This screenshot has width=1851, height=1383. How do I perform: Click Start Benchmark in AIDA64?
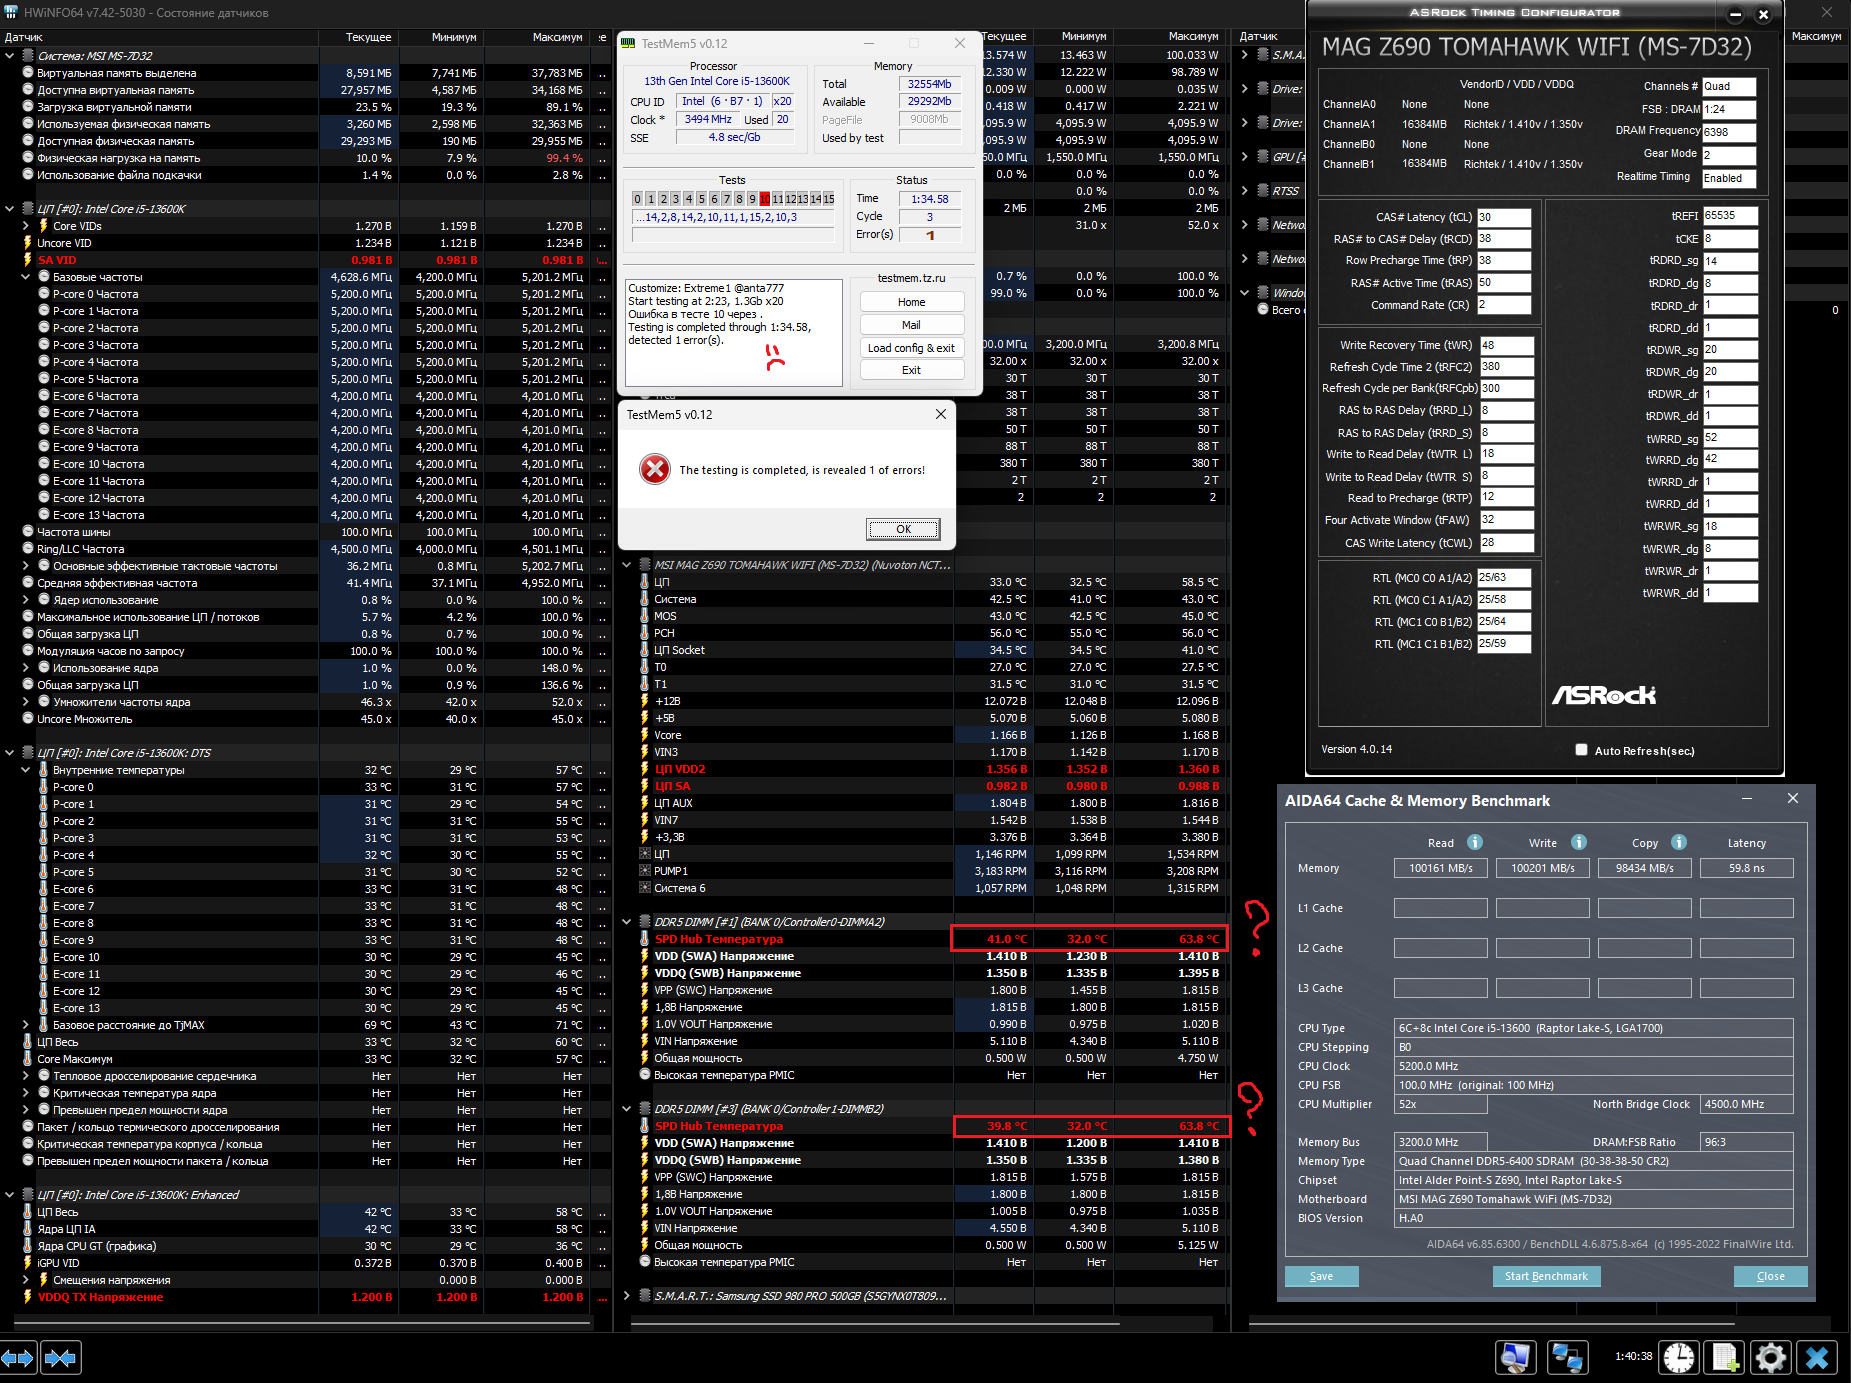(x=1546, y=1276)
